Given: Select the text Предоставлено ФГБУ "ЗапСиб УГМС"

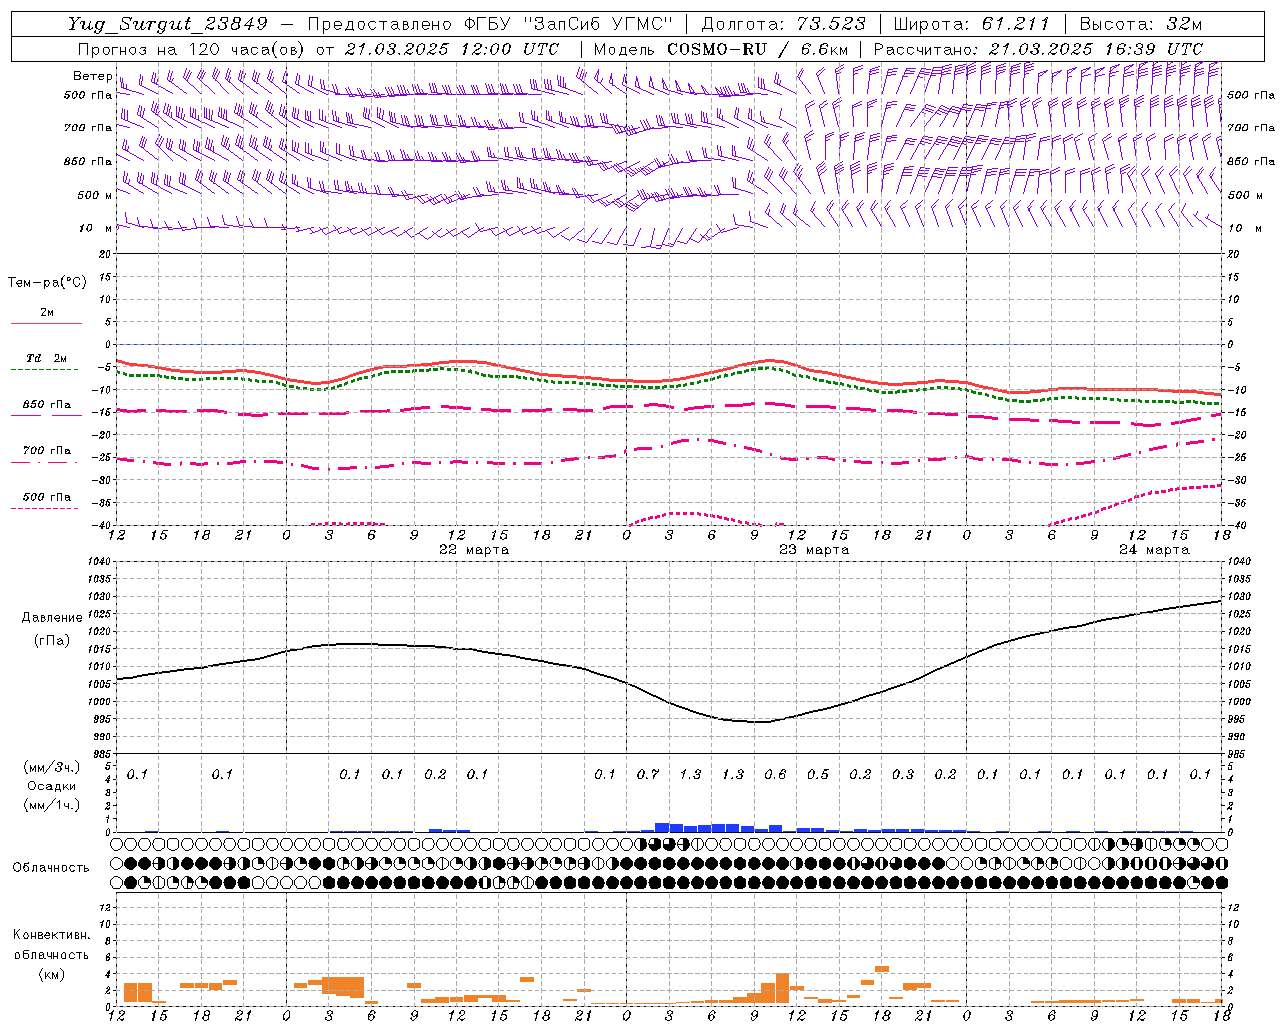Looking at the screenshot, I should (490, 24).
